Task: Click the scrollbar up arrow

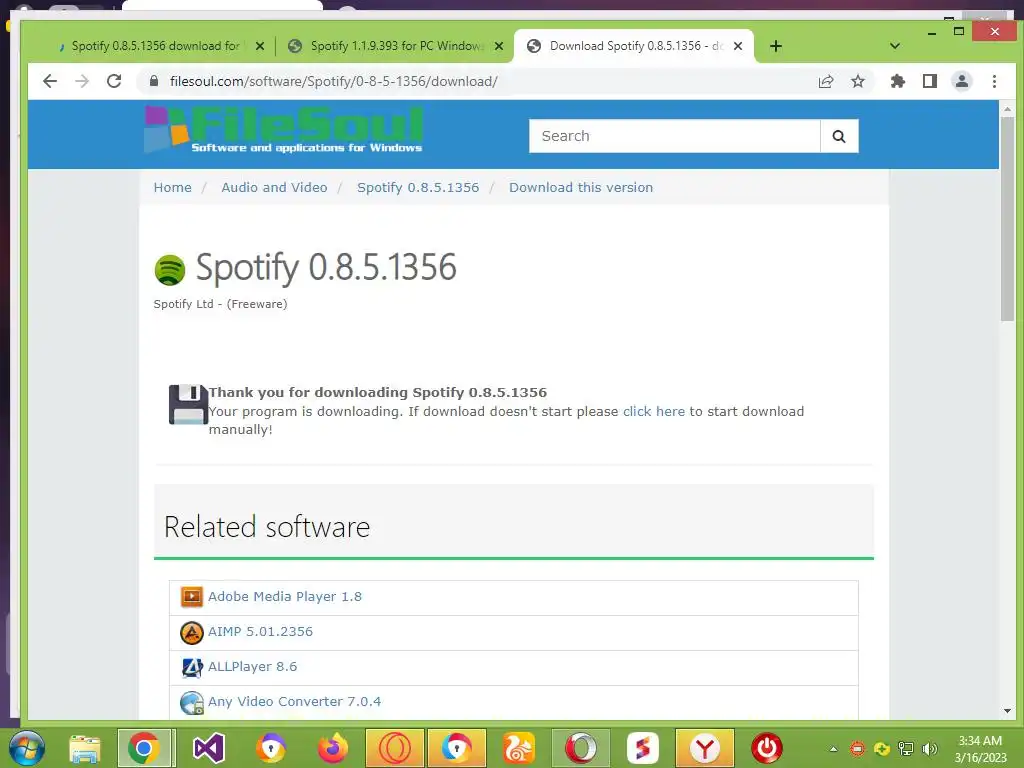Action: (1007, 109)
